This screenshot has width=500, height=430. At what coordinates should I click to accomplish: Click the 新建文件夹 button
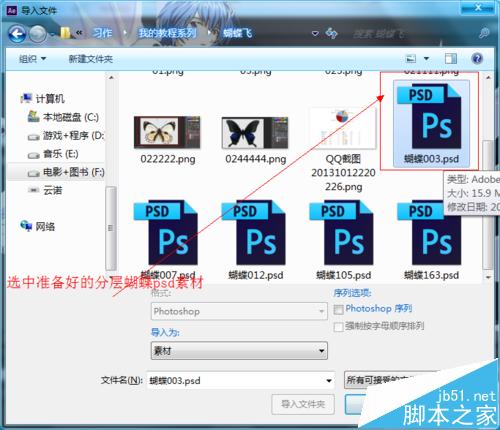pos(91,59)
